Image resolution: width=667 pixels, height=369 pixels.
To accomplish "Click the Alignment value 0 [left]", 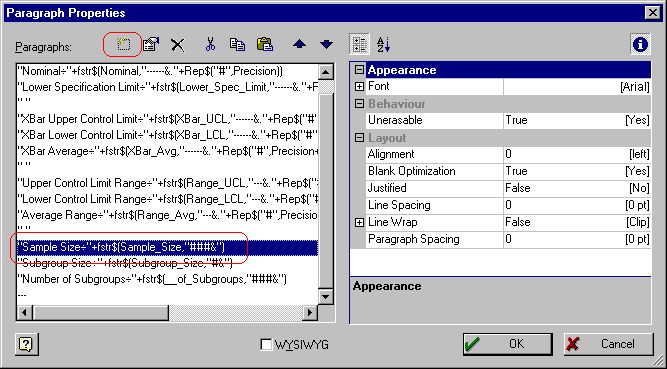I will tap(577, 154).
